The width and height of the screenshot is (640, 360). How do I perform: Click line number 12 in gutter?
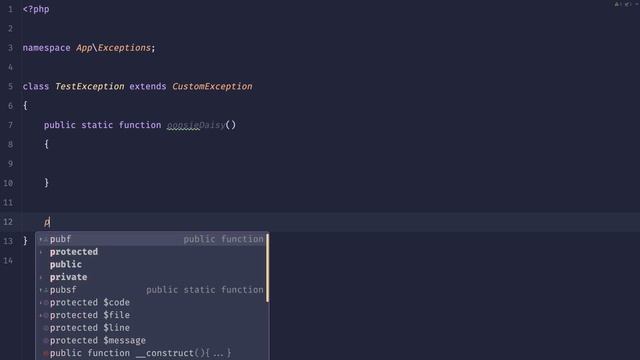pos(8,222)
